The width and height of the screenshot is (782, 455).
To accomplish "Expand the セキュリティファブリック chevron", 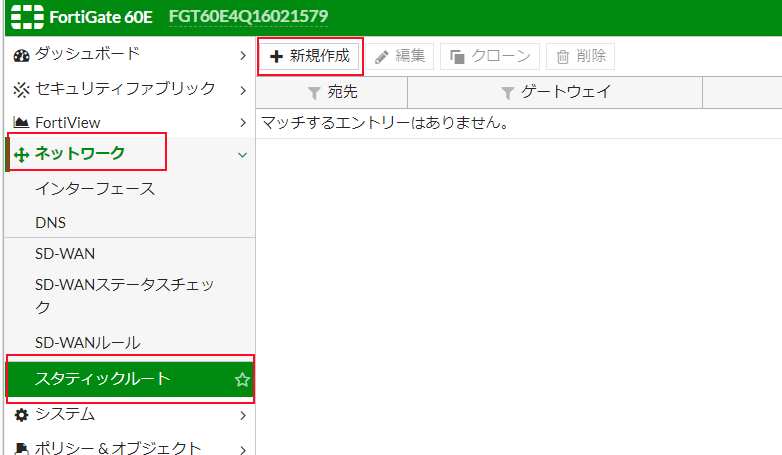I will (243, 90).
